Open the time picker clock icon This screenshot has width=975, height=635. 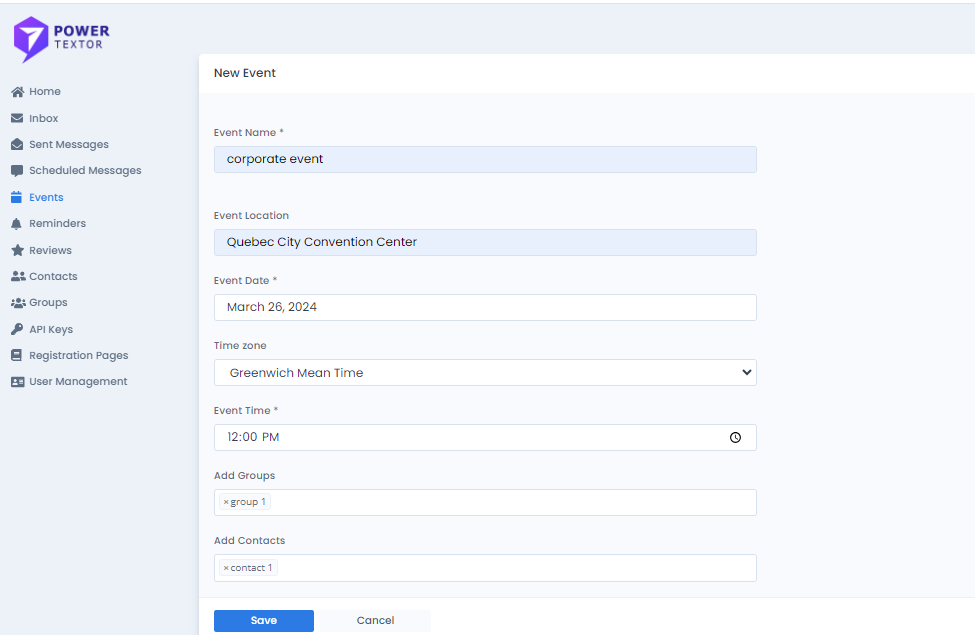click(735, 438)
